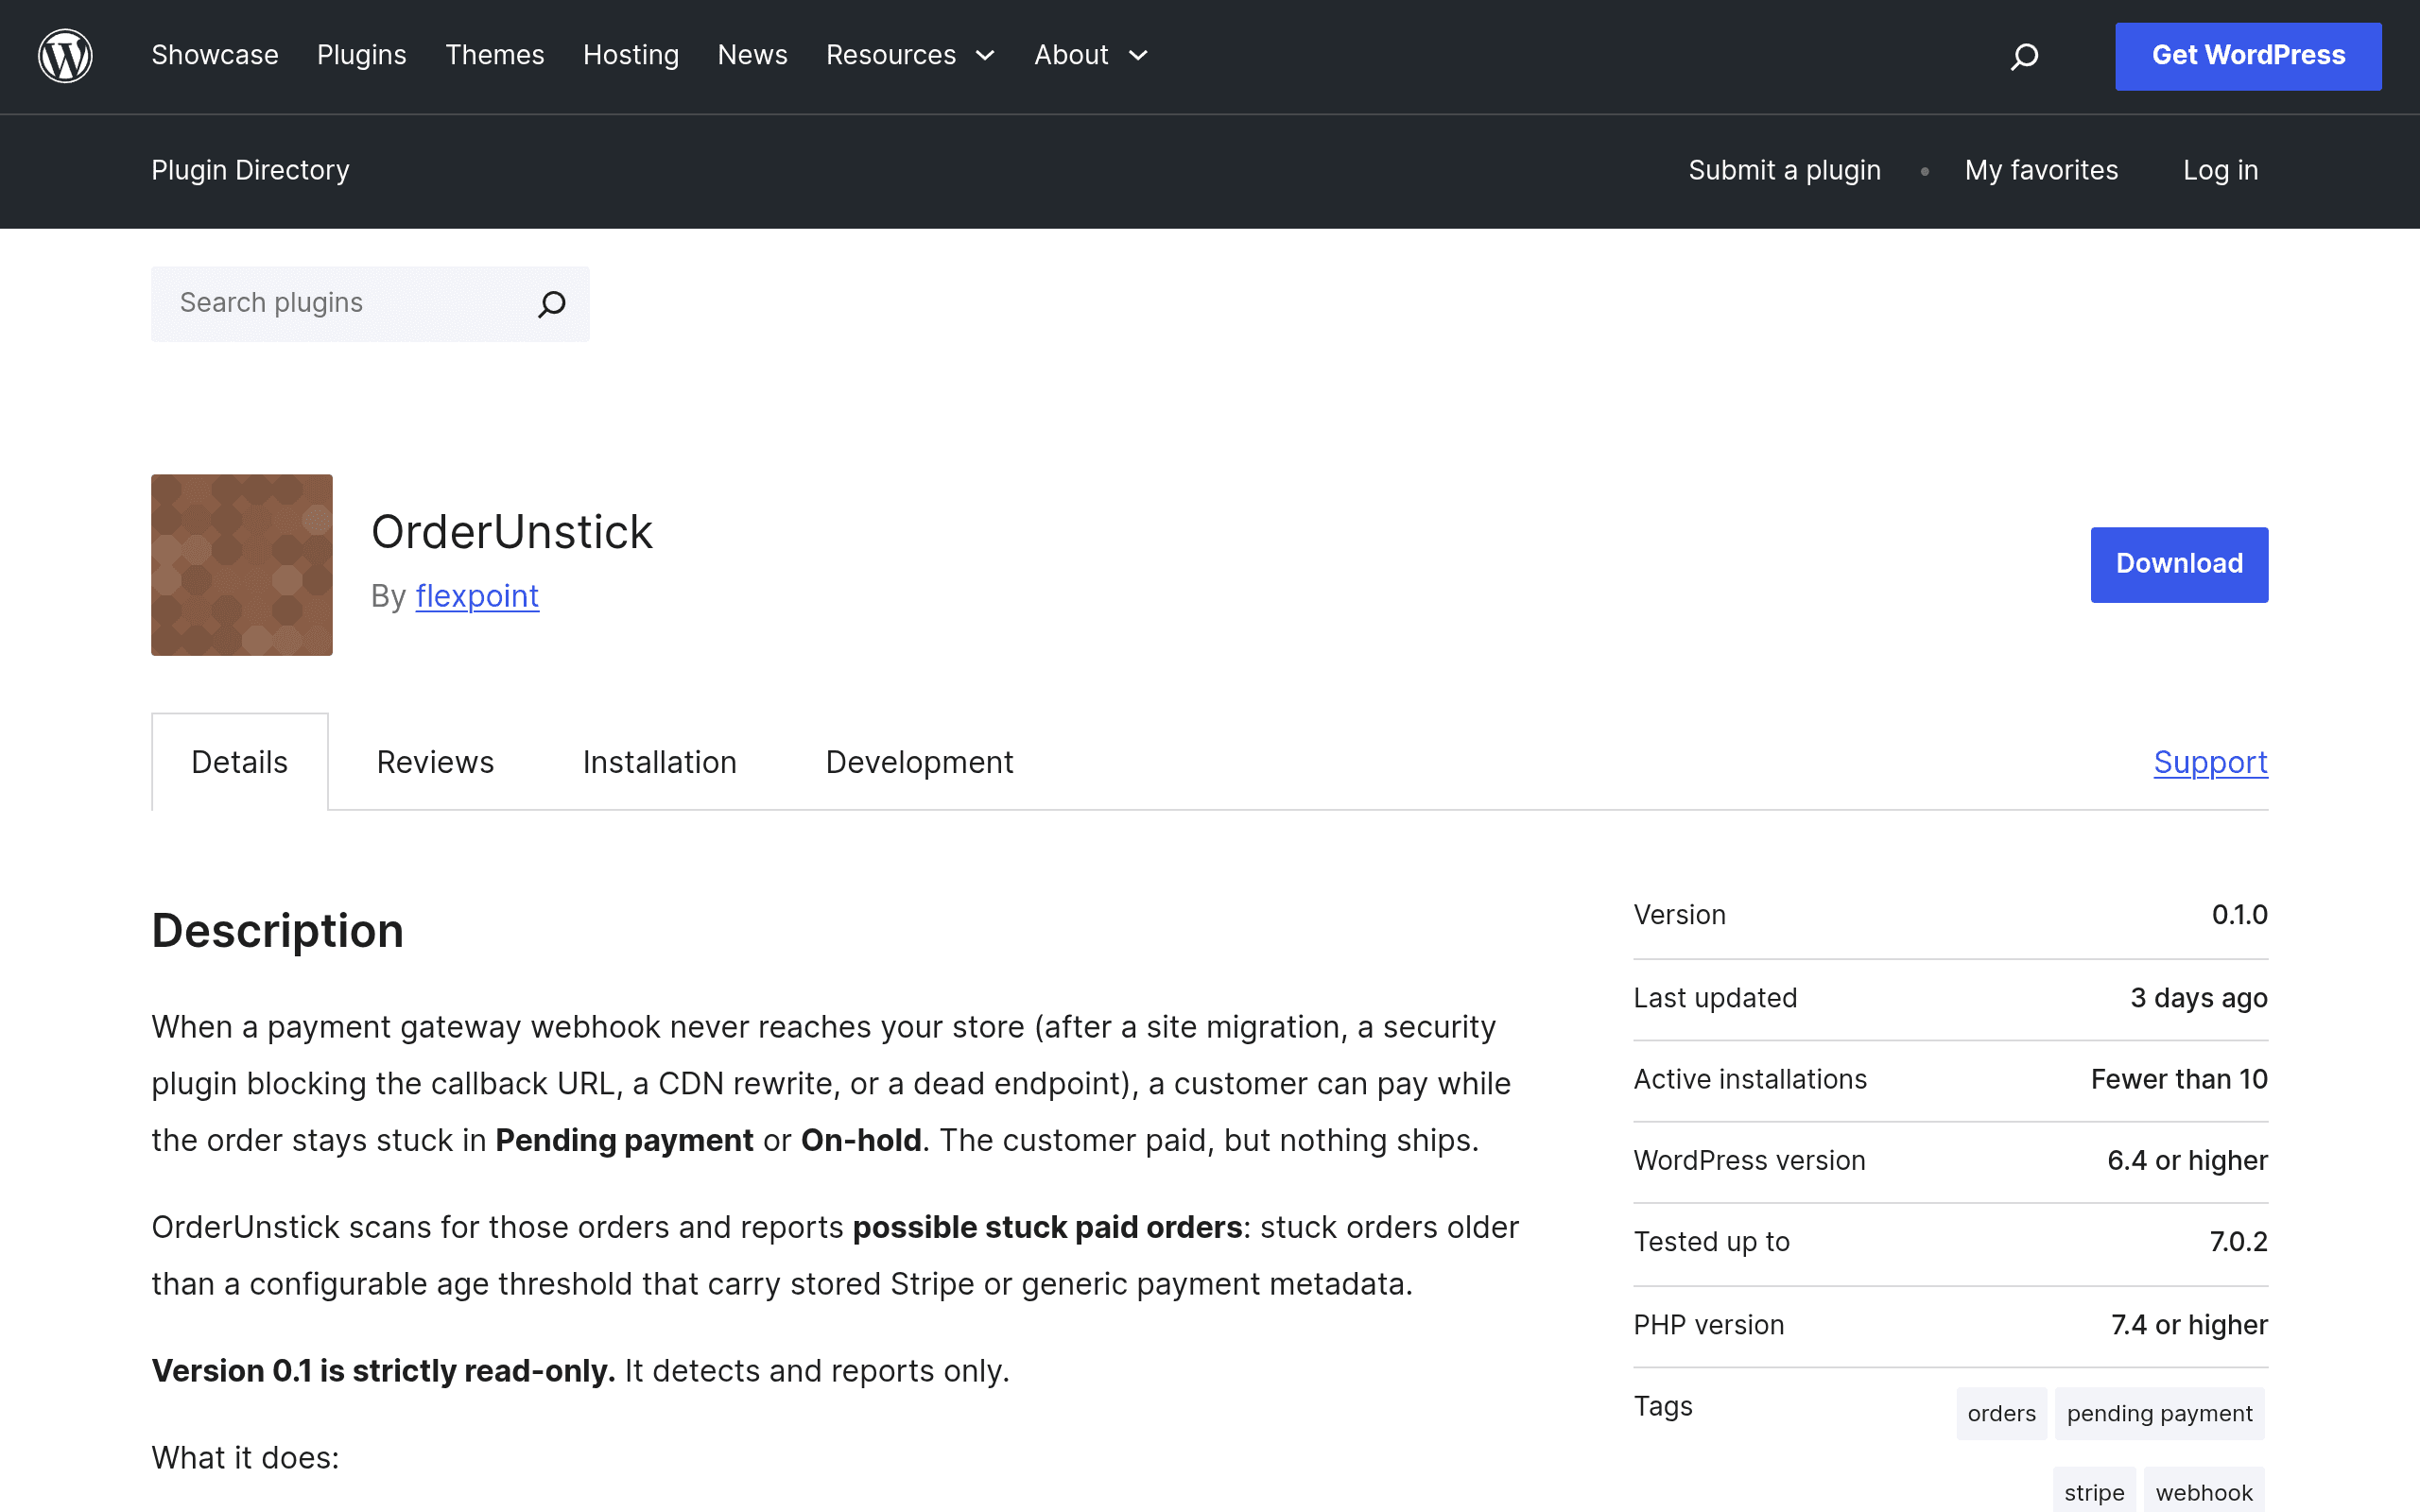2420x1512 pixels.
Task: Click the pending payment tag
Action: pyautogui.click(x=2160, y=1413)
